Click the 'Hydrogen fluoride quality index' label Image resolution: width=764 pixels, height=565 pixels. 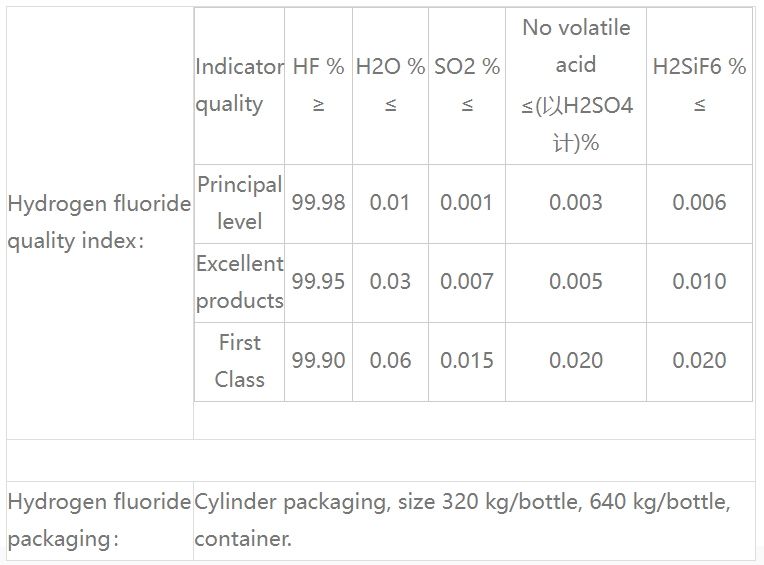99,222
